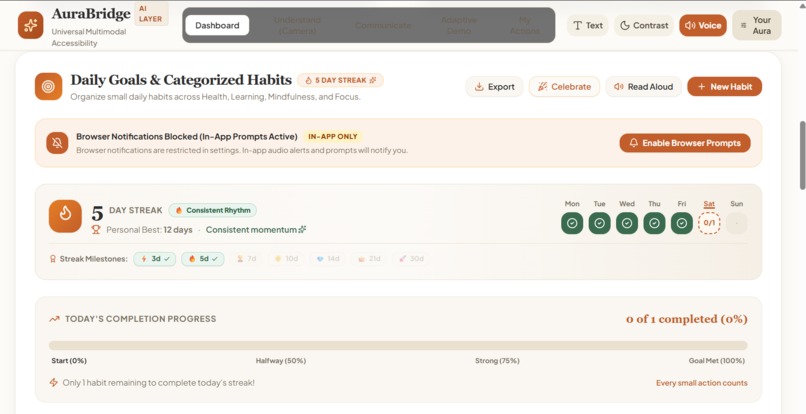The width and height of the screenshot is (806, 414).
Task: Click the Consistent Rhythm badge
Action: point(213,210)
